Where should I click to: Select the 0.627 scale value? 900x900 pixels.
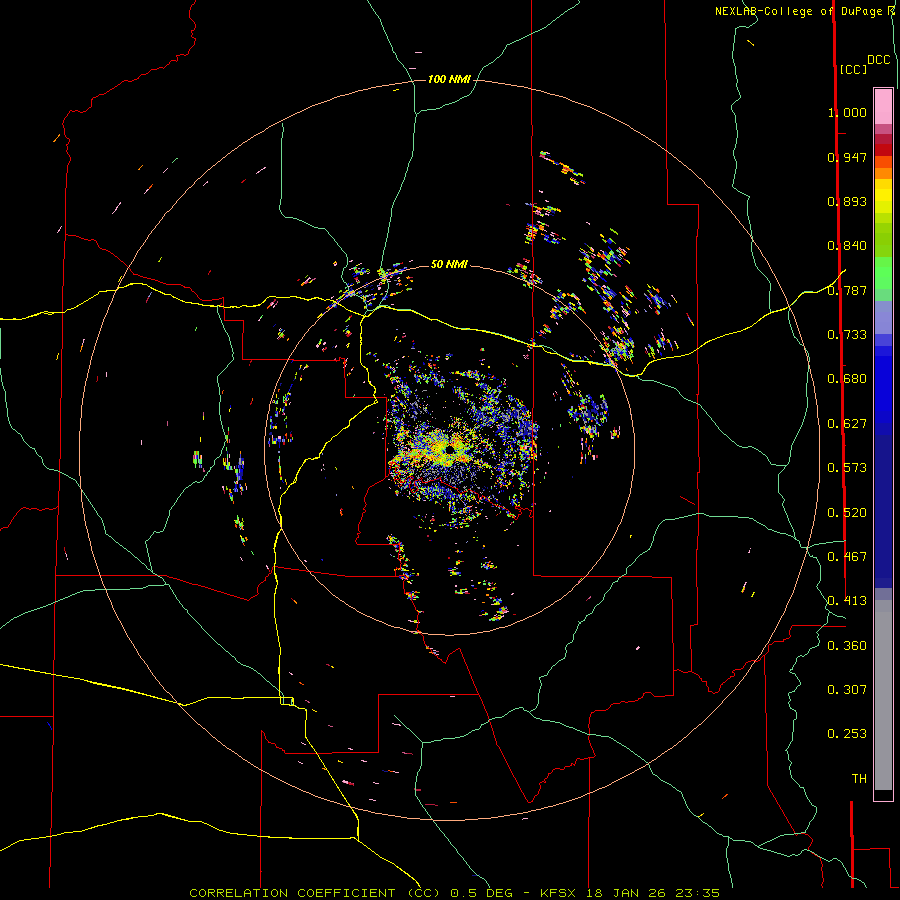click(x=847, y=424)
